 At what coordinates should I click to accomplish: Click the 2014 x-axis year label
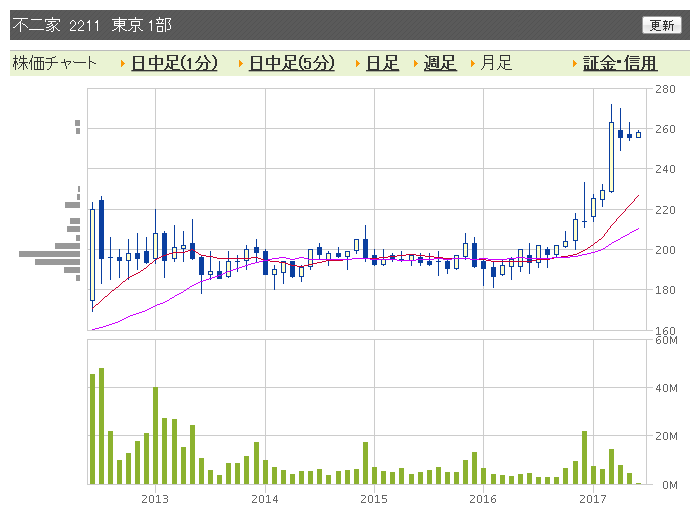(x=265, y=499)
